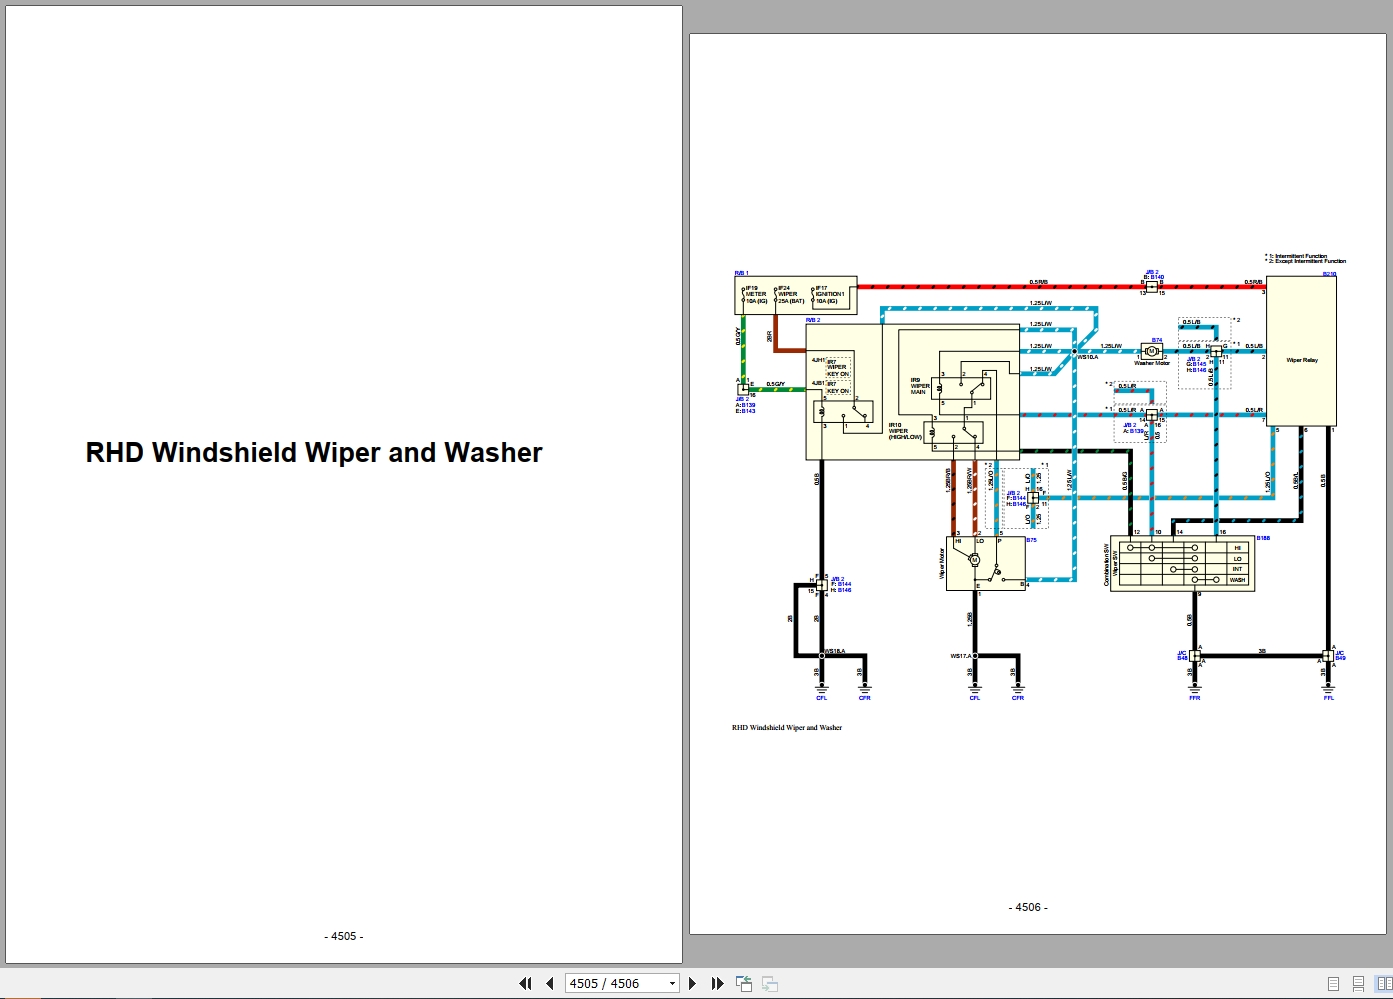
Task: Click the WS18.A splice label
Action: (834, 651)
